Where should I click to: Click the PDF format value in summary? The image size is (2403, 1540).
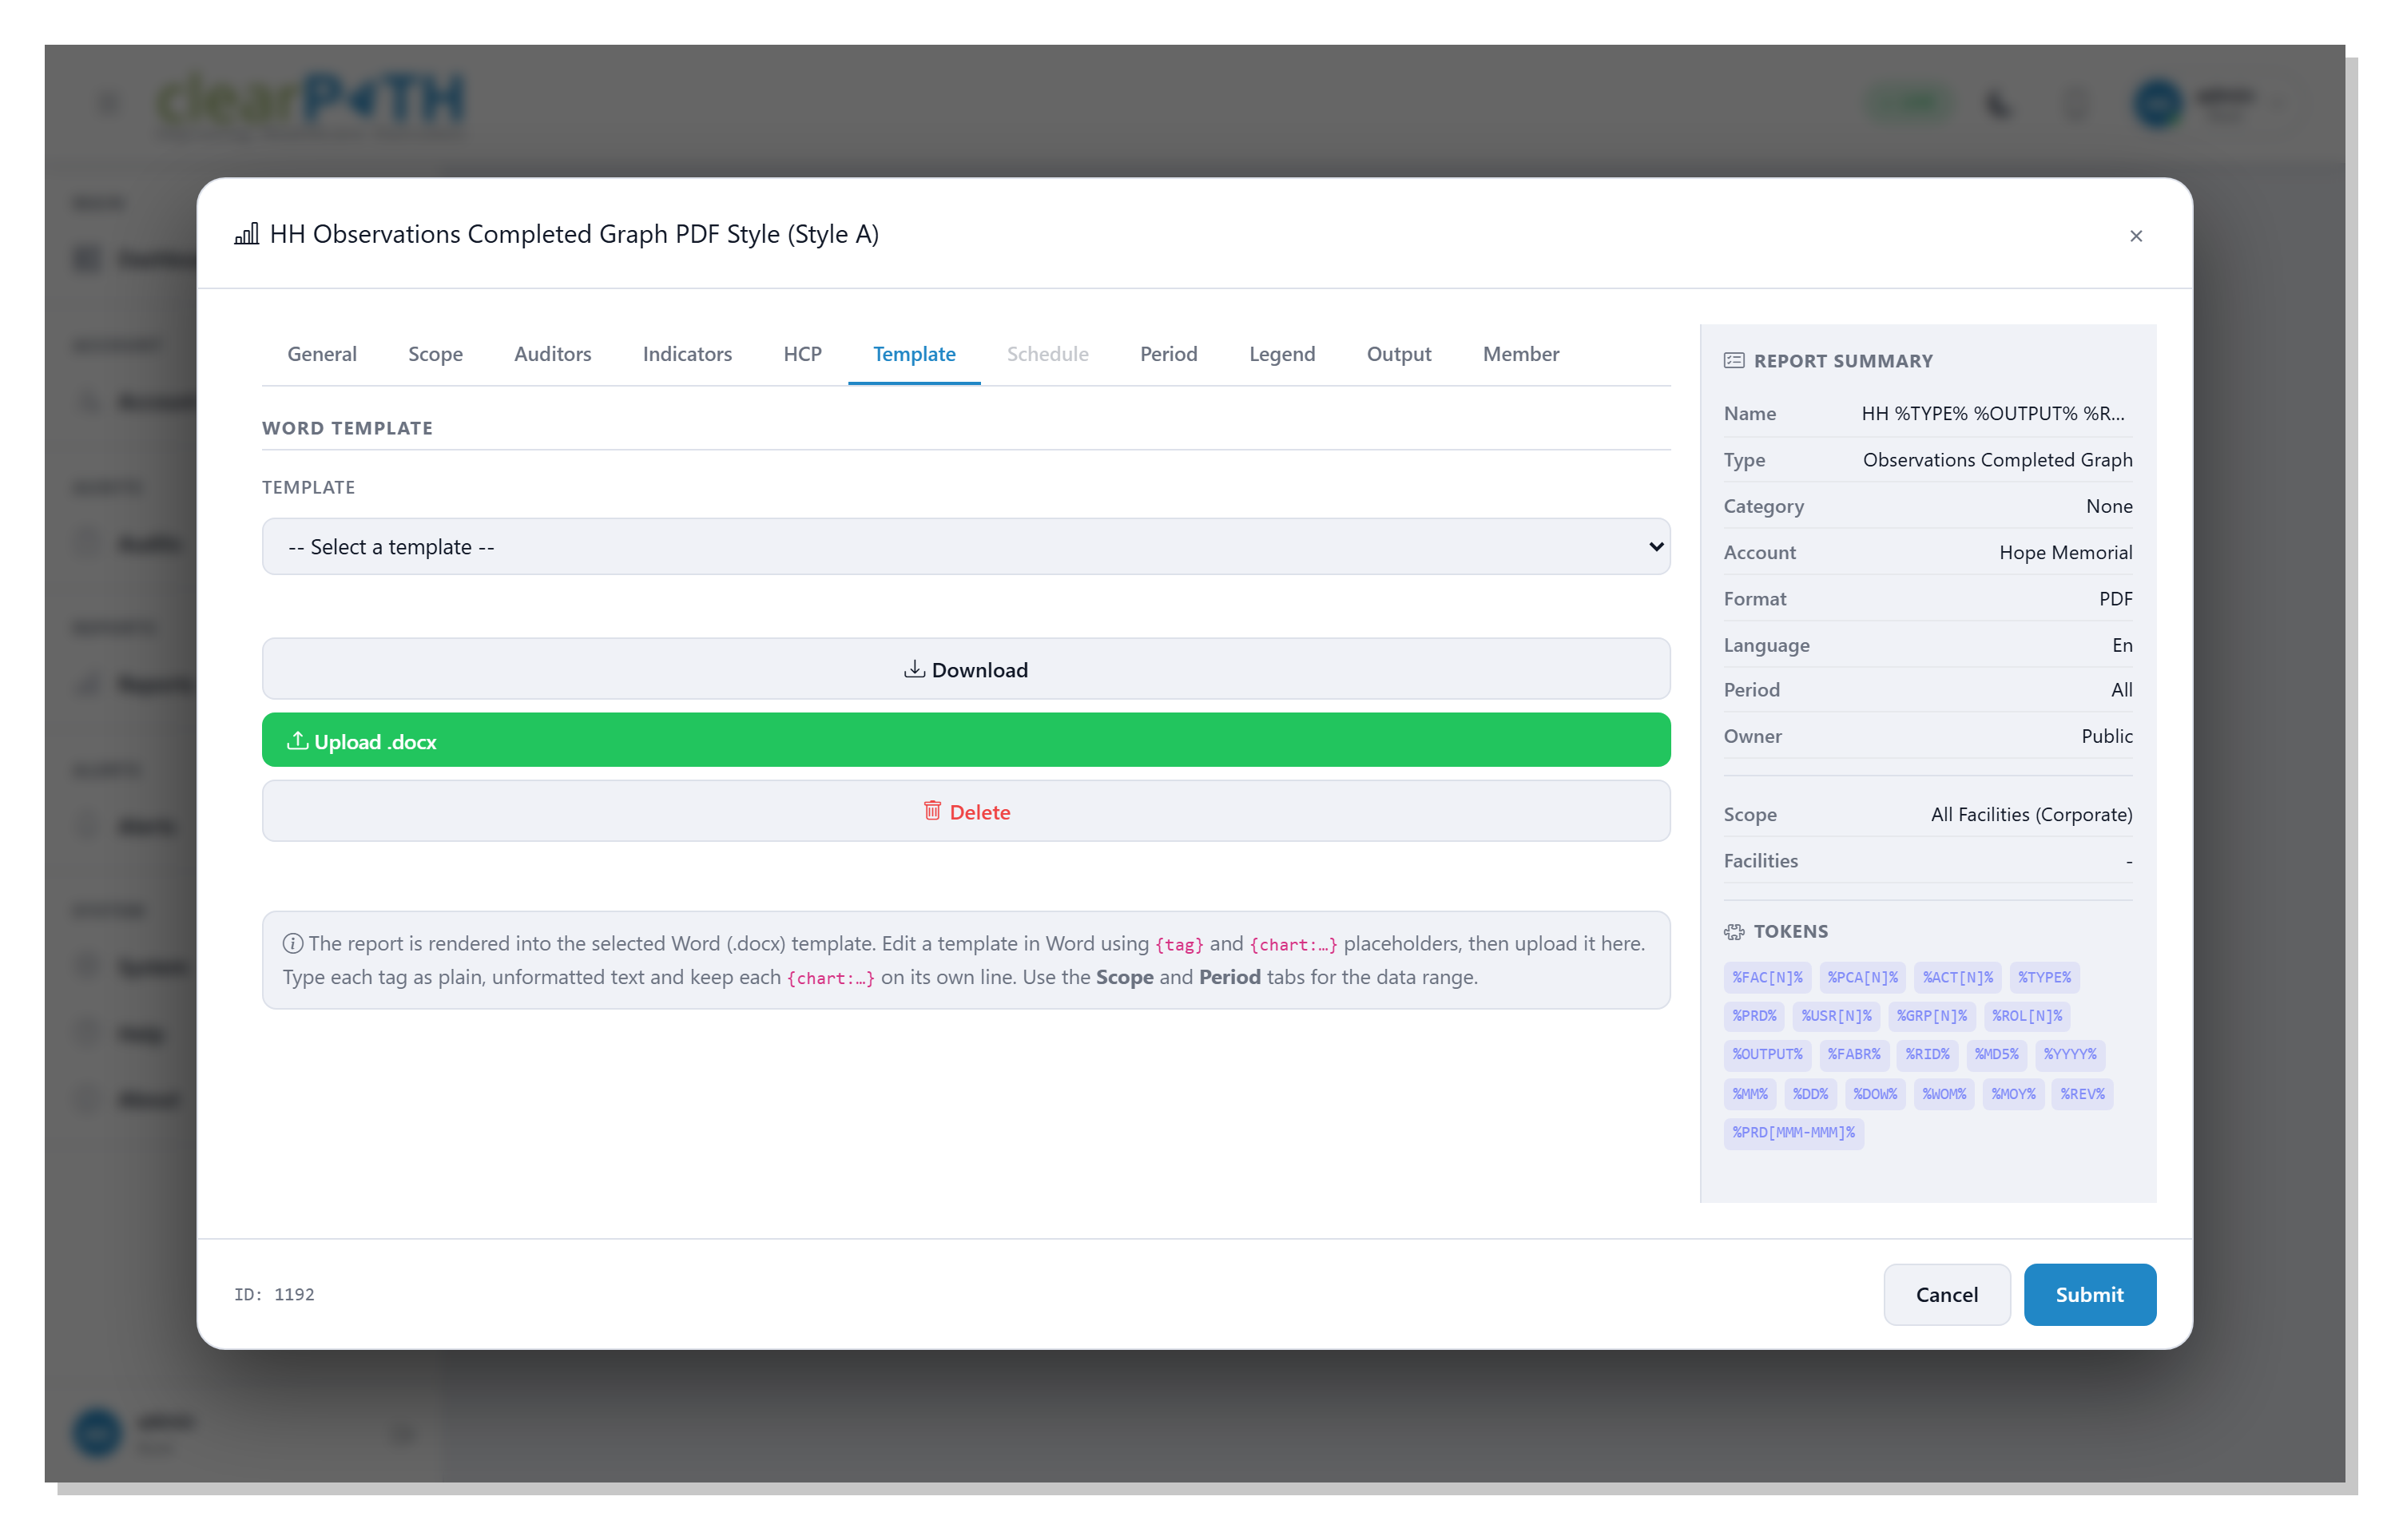[x=2115, y=598]
